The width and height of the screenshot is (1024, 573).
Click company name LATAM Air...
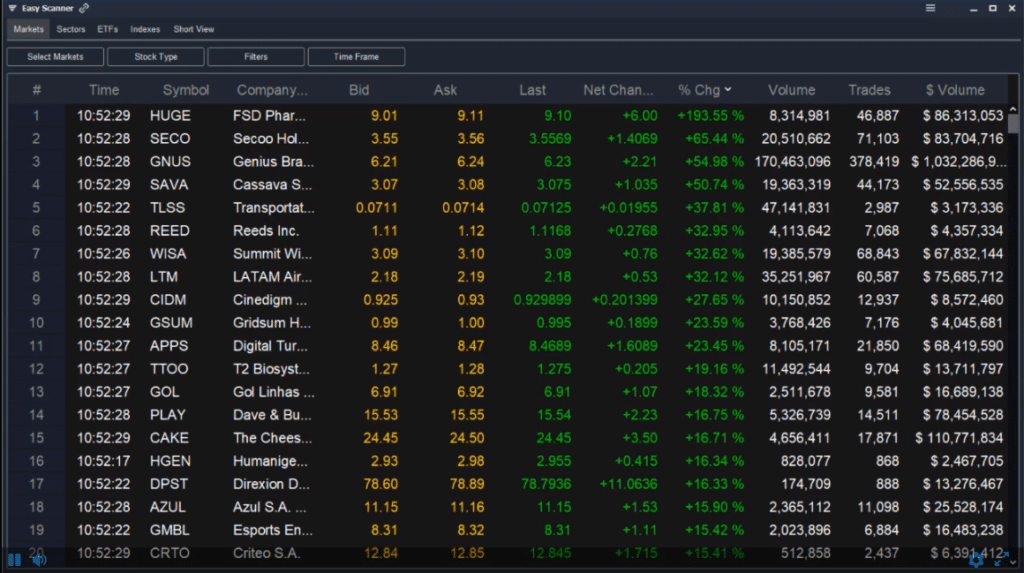(x=272, y=277)
